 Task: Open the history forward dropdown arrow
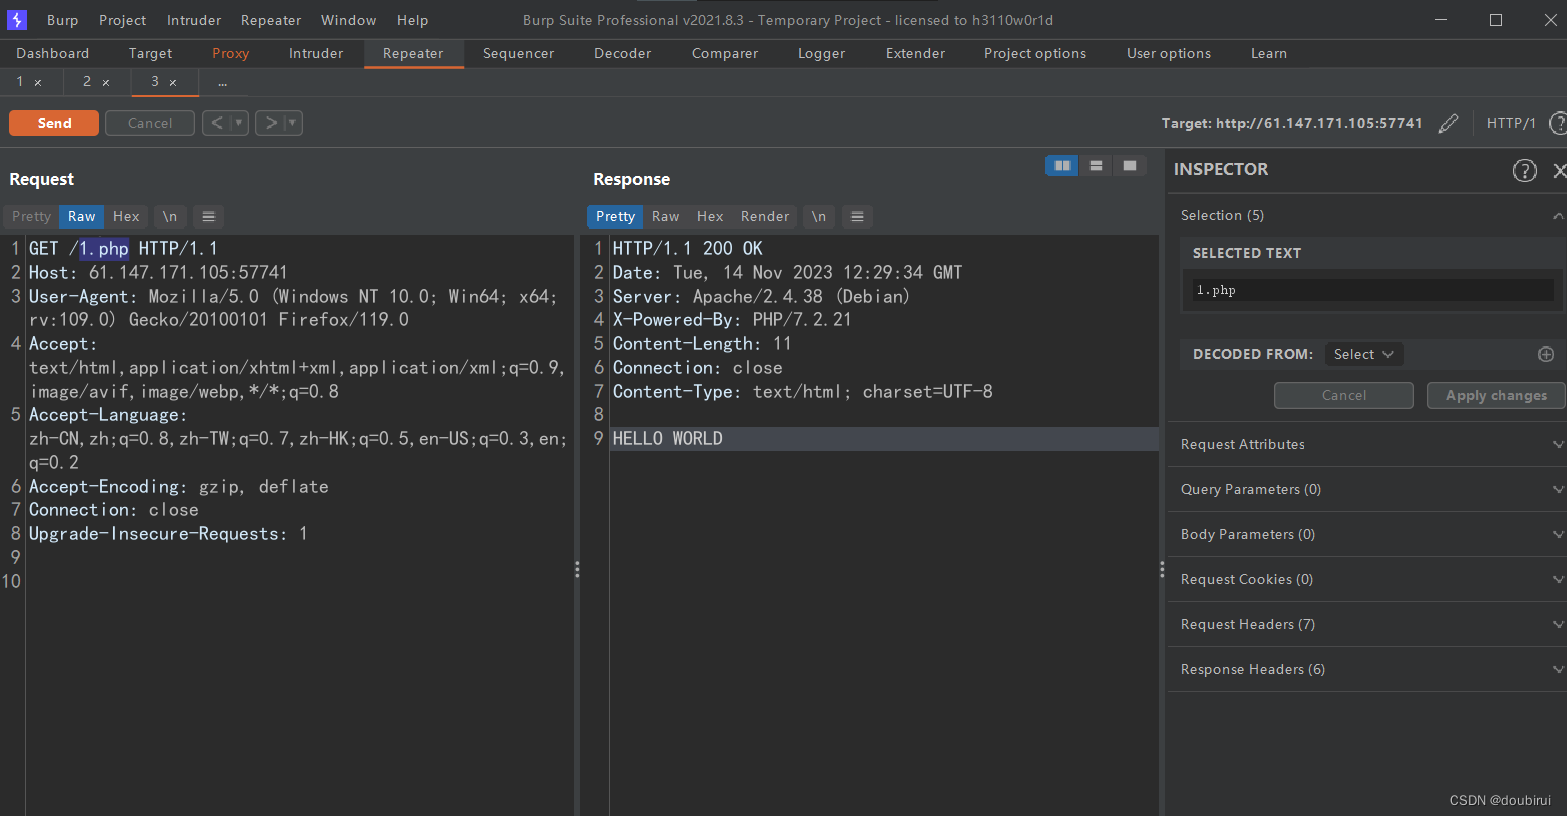(x=293, y=123)
